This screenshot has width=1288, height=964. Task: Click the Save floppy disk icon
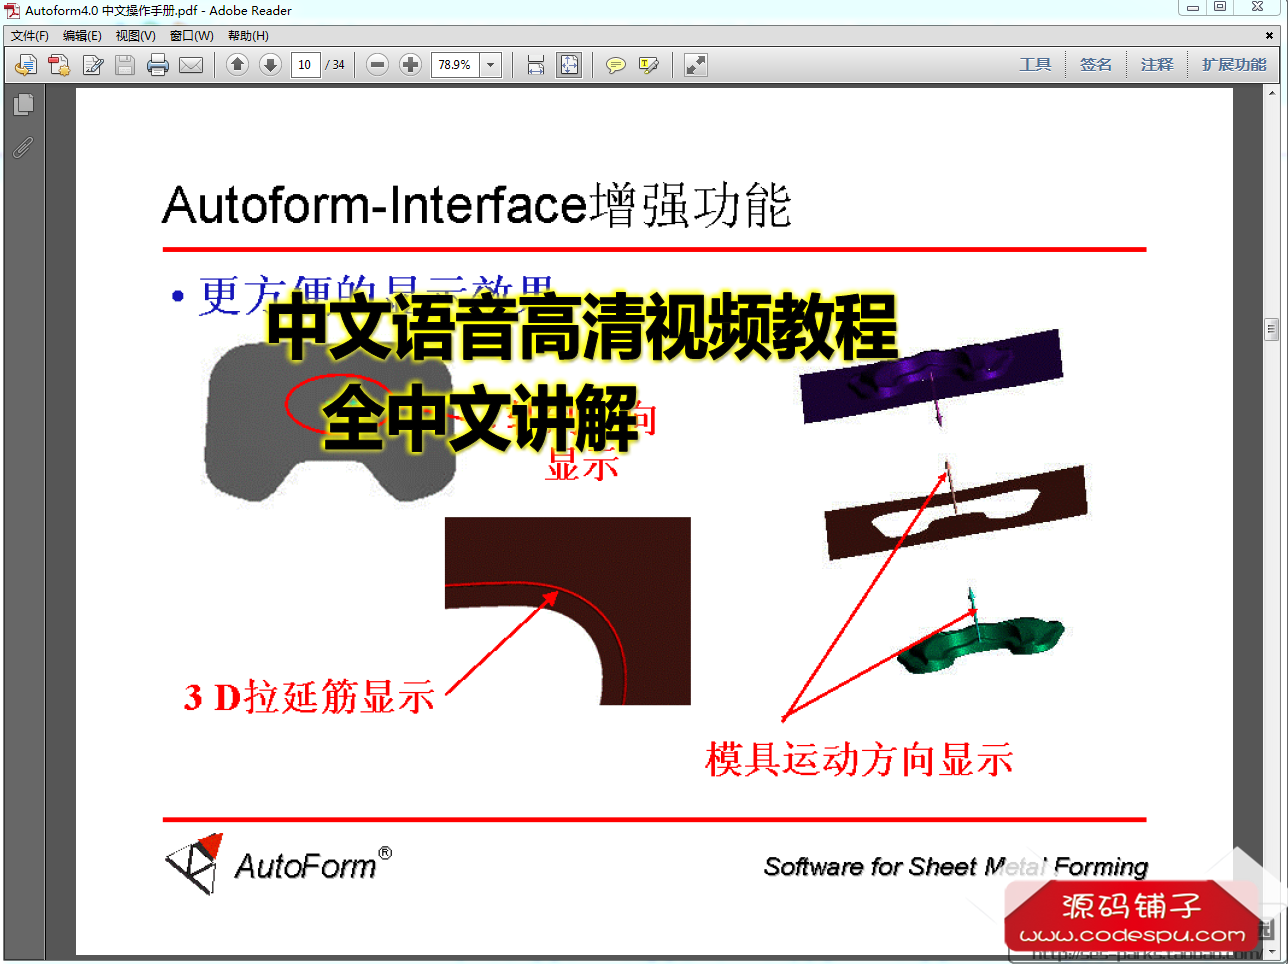(x=125, y=65)
